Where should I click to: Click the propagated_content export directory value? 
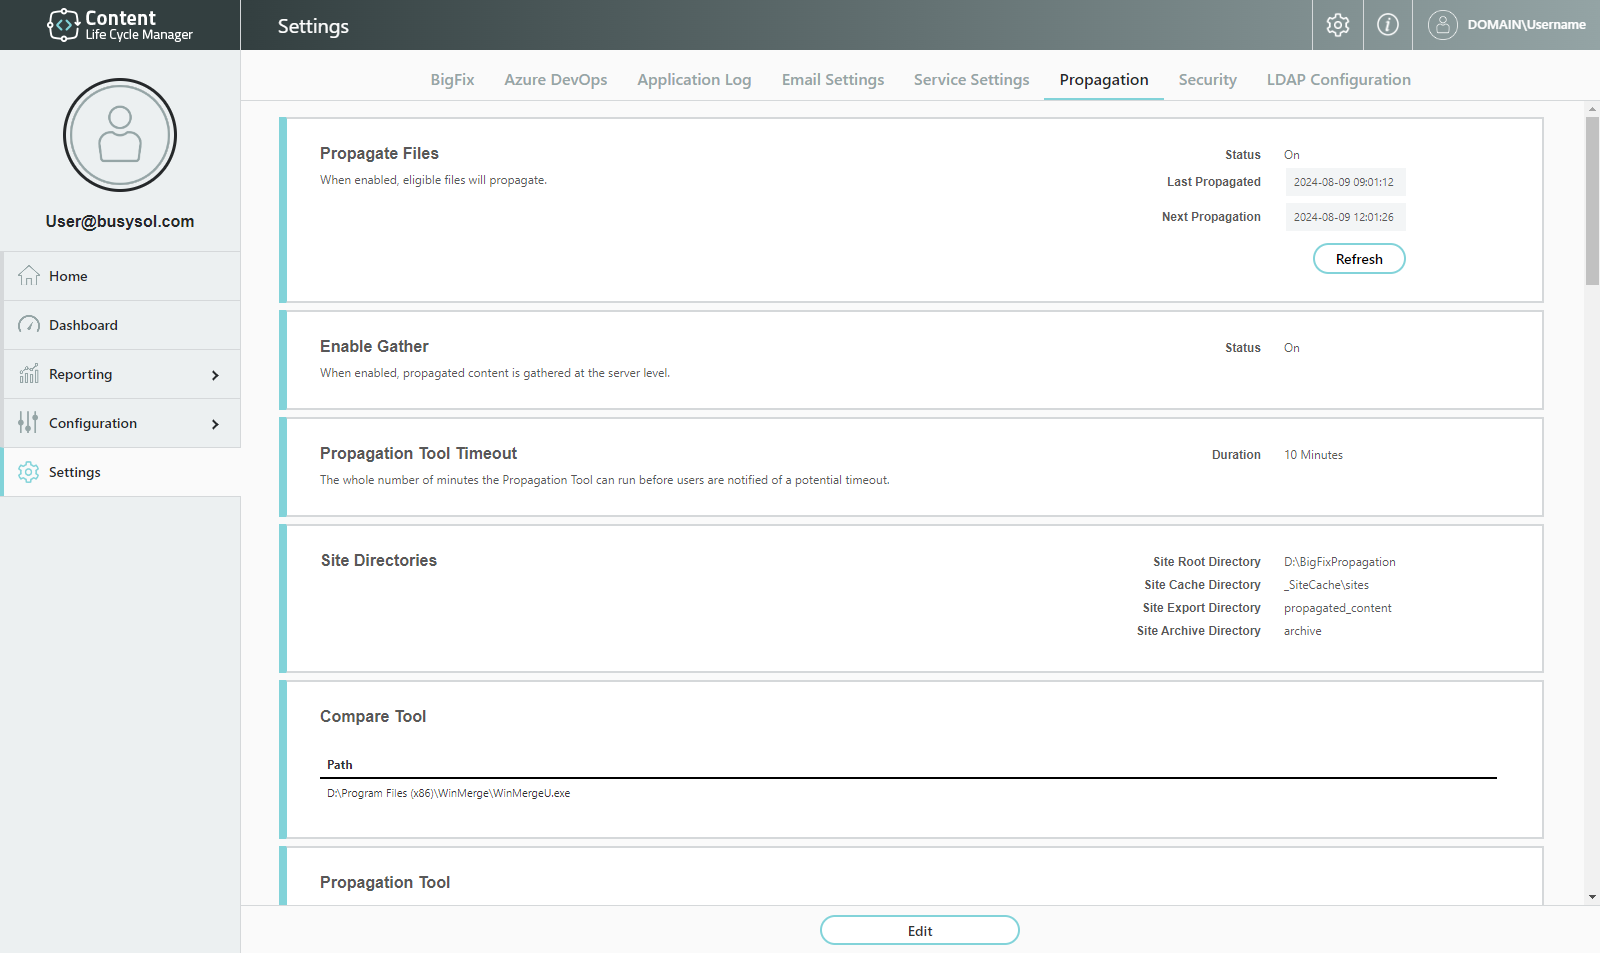tap(1338, 608)
